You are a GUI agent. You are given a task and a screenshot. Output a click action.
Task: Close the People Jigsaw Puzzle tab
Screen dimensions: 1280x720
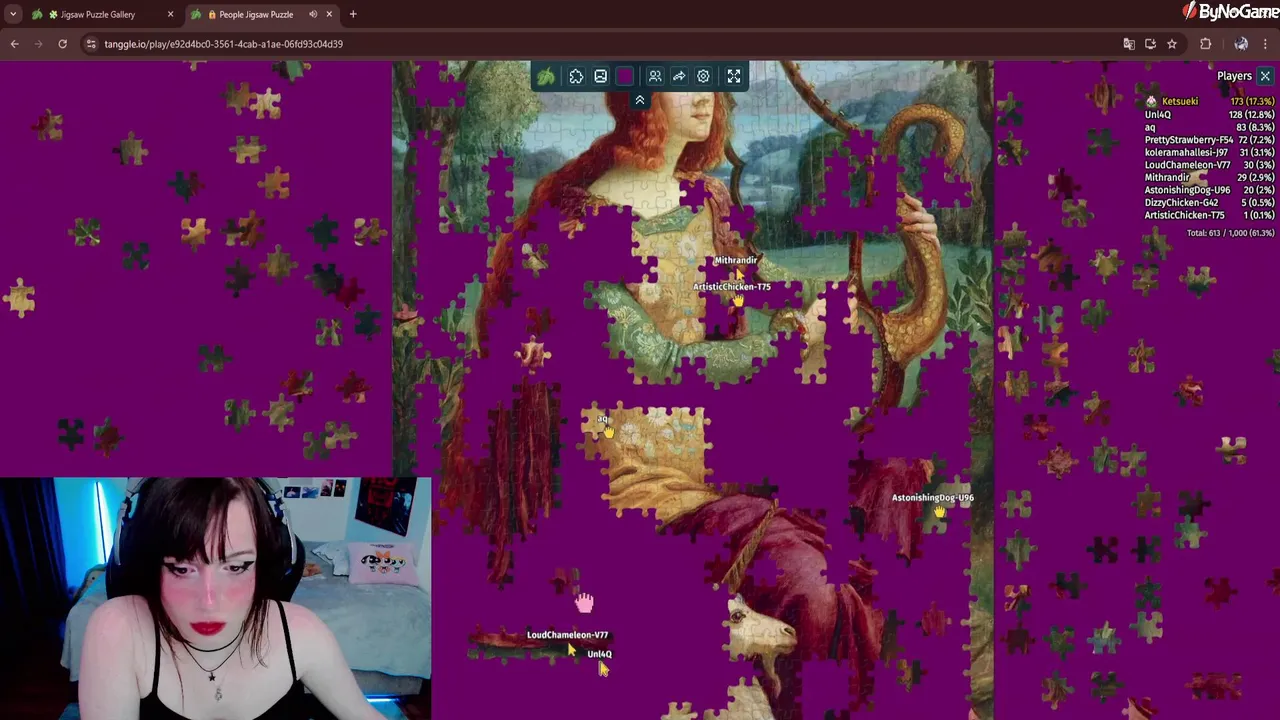tap(329, 14)
